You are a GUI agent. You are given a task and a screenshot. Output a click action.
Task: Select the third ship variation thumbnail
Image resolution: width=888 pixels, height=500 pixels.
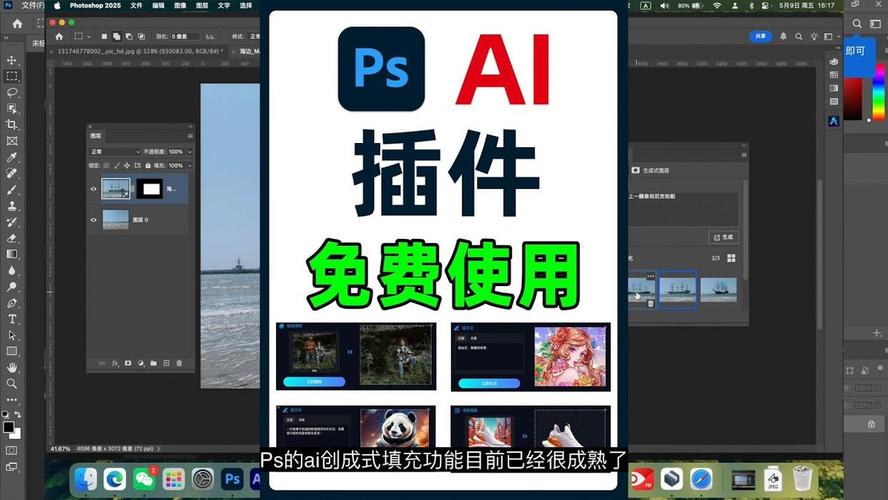coord(719,289)
